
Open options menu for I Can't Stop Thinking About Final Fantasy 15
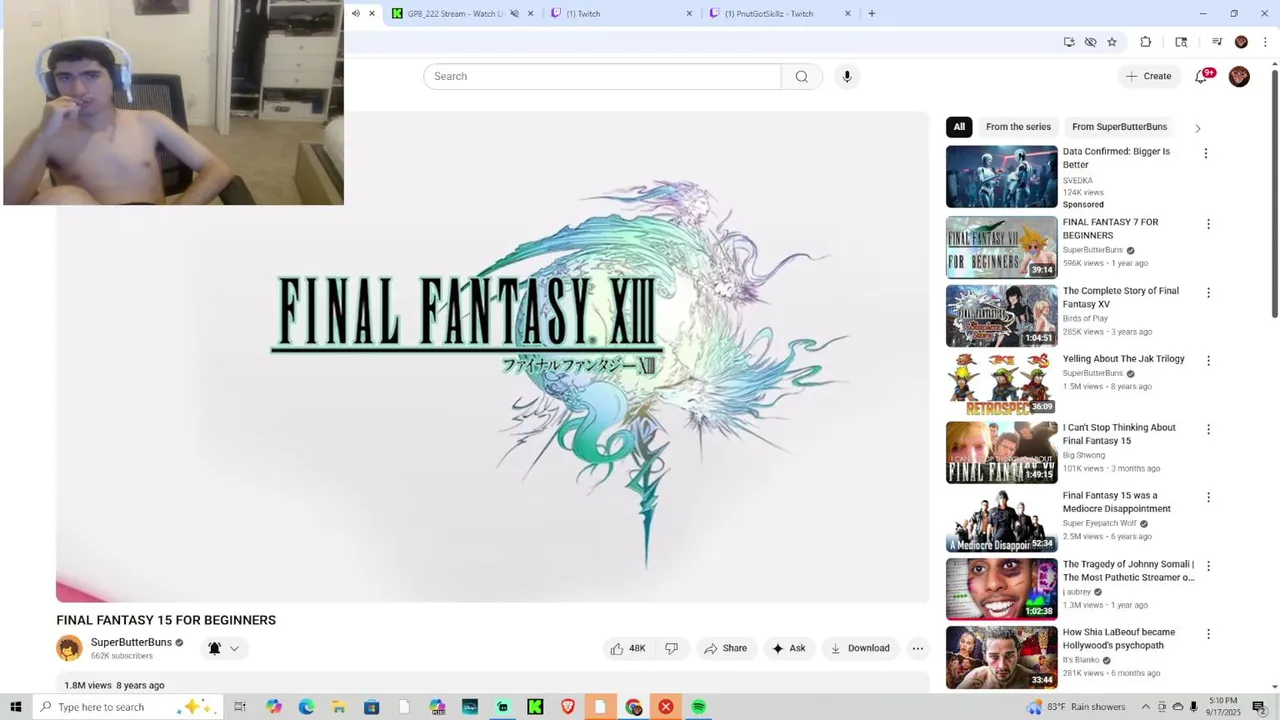1208,430
